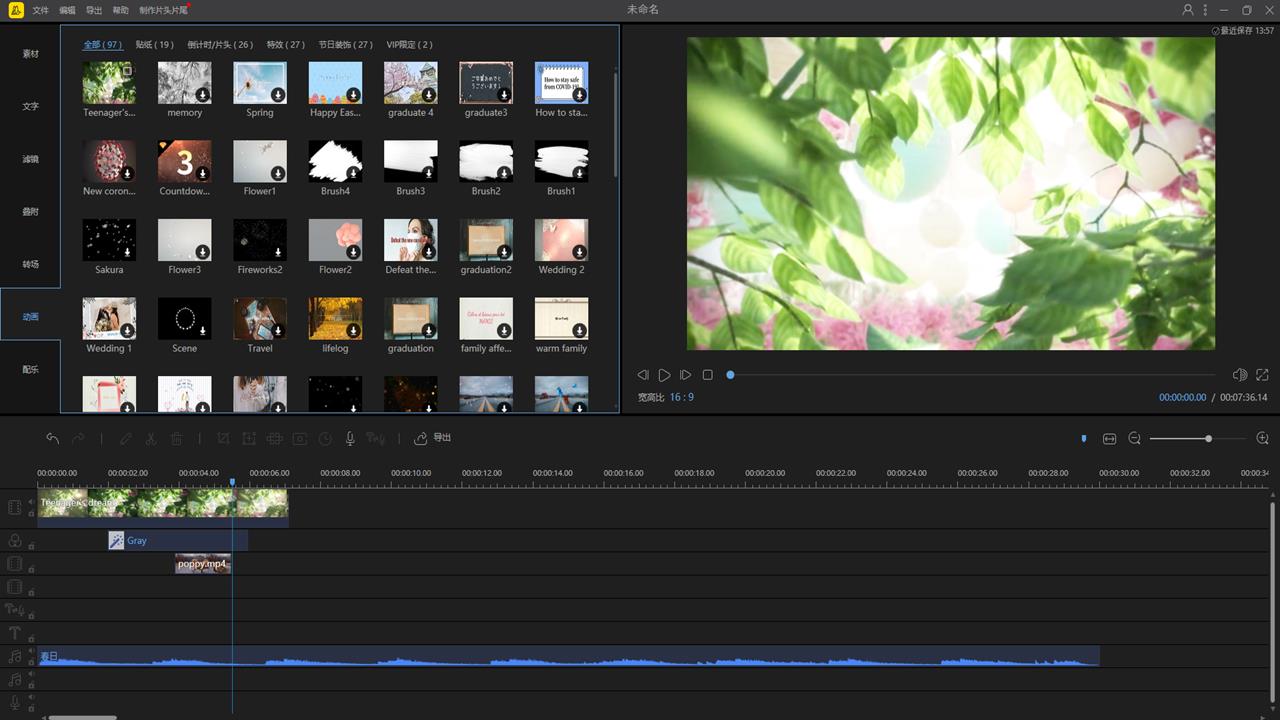1280x720 pixels.
Task: Mute the 春日 music track
Action: click(x=31, y=651)
